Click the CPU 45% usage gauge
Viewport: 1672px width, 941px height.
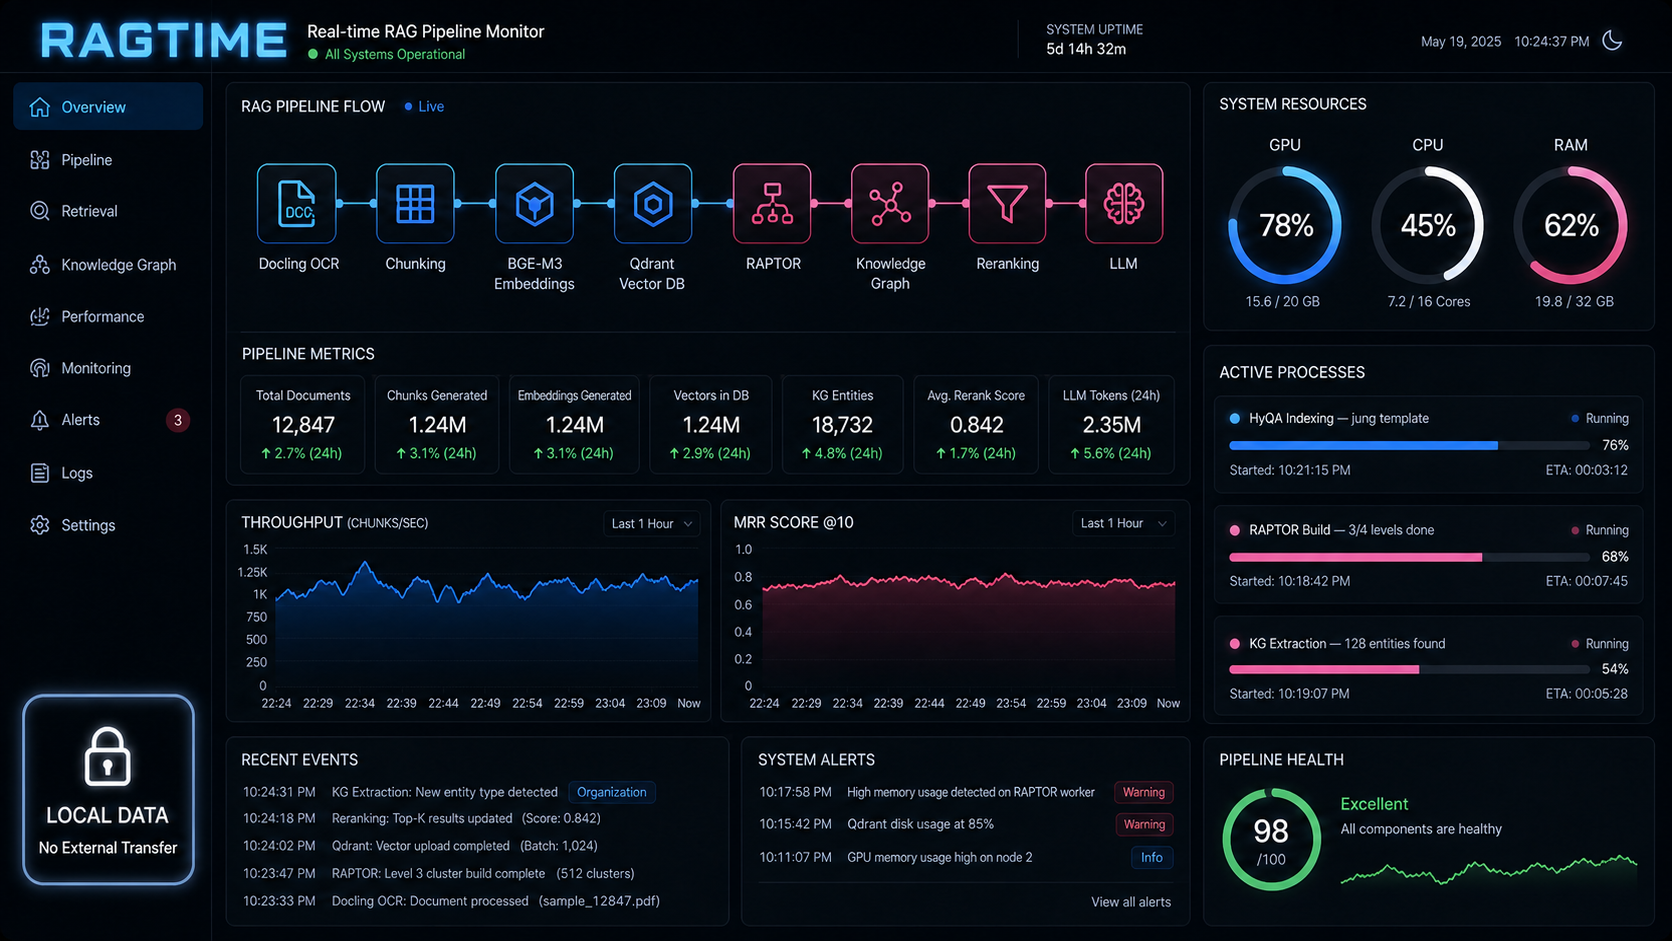tap(1427, 225)
